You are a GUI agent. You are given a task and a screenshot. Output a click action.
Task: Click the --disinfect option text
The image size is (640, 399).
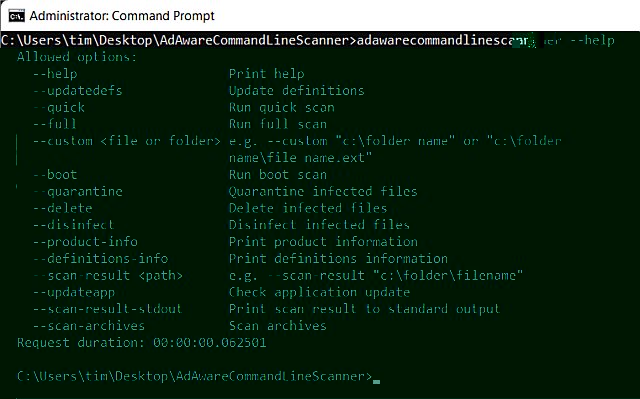pos(74,225)
